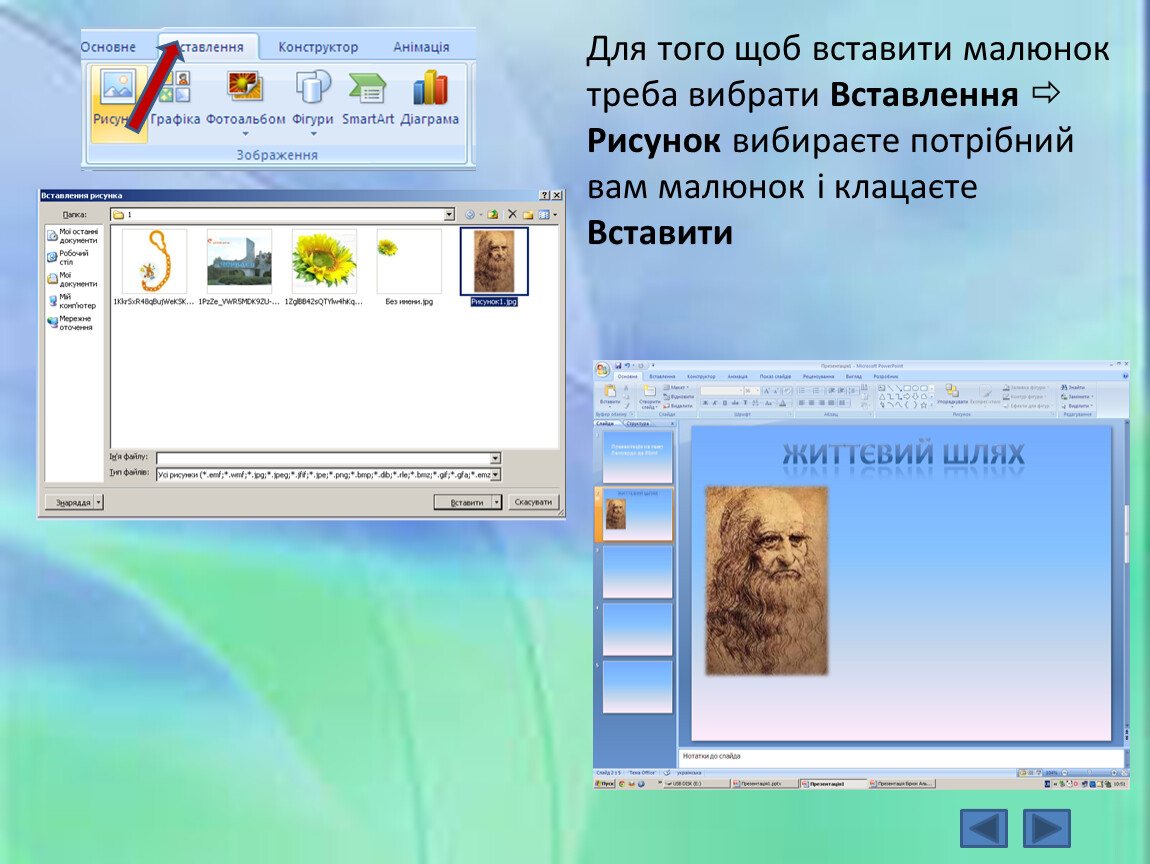This screenshot has height=864, width=1150.
Task: Expand the Фотоальбом dropdown arrow
Action: [246, 133]
